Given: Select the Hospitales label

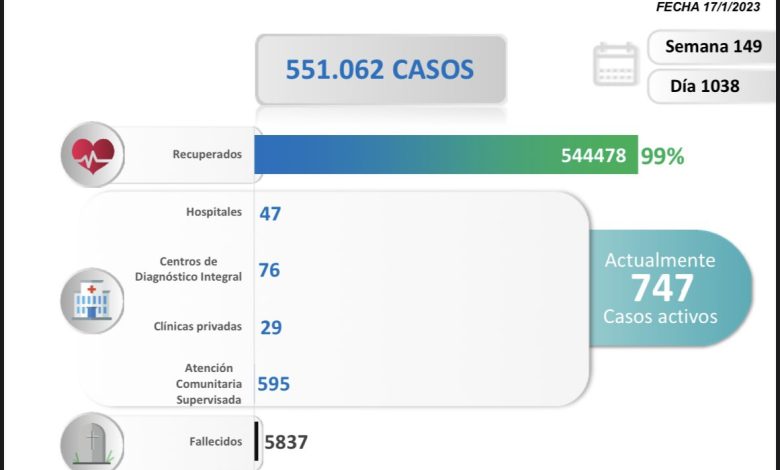Looking at the screenshot, I should pyautogui.click(x=213, y=212).
